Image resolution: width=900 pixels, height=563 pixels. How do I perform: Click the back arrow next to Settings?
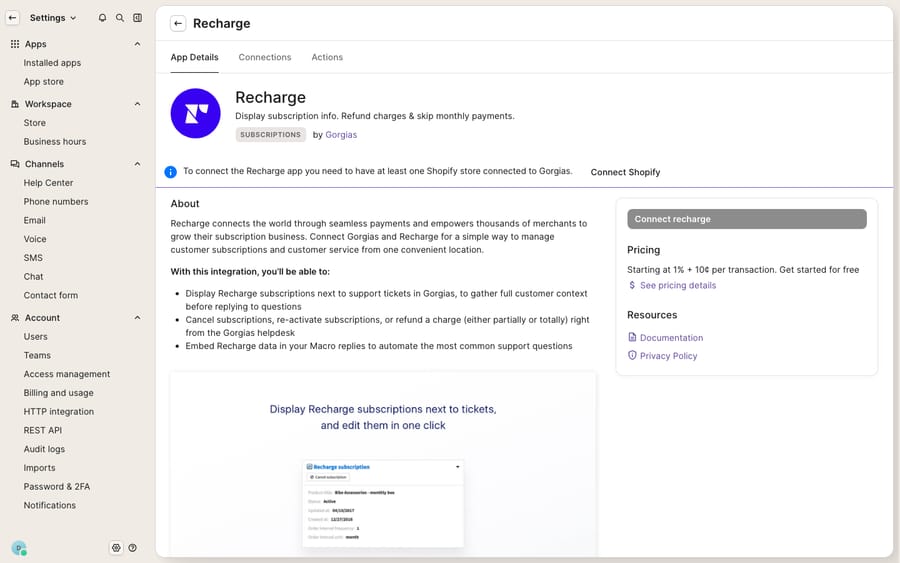[x=12, y=18]
